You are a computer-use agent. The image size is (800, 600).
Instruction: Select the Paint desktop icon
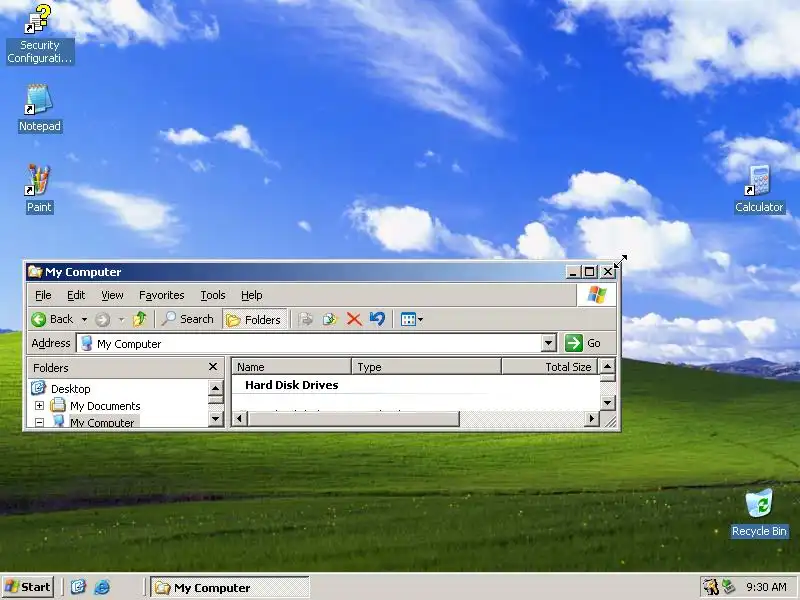tap(39, 189)
